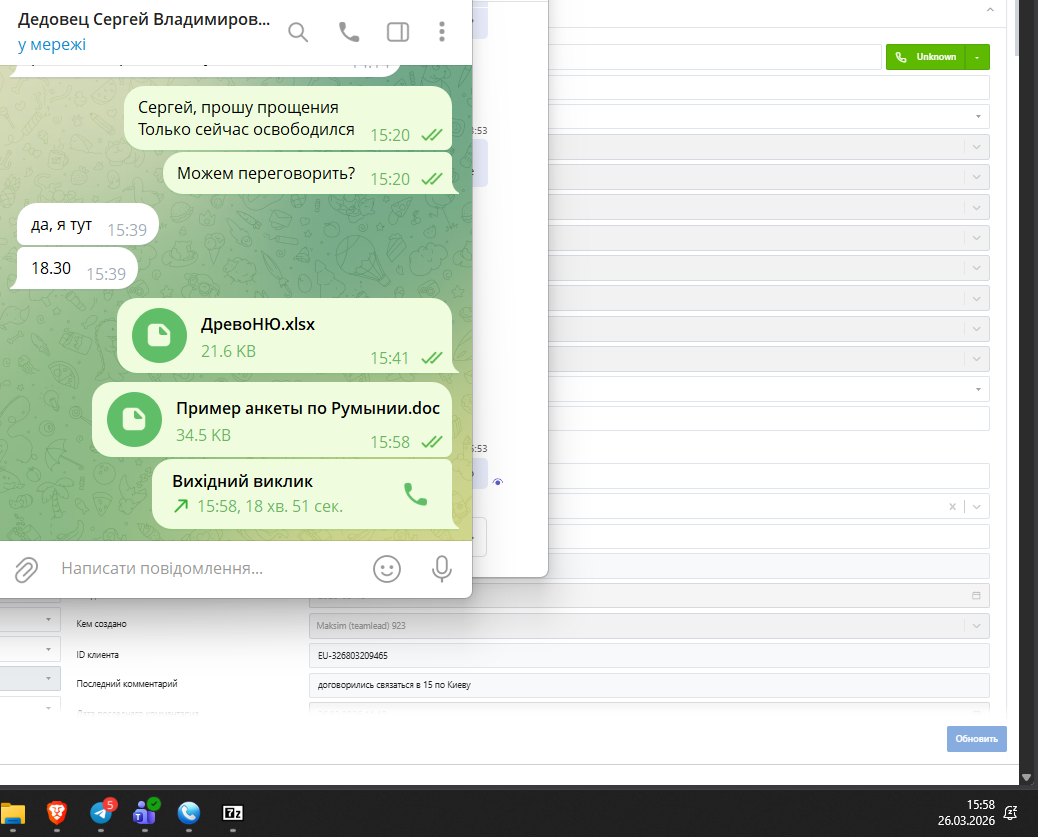The width and height of the screenshot is (1038, 837).
Task: Open the Кем создано dropdown
Action: [x=976, y=626]
